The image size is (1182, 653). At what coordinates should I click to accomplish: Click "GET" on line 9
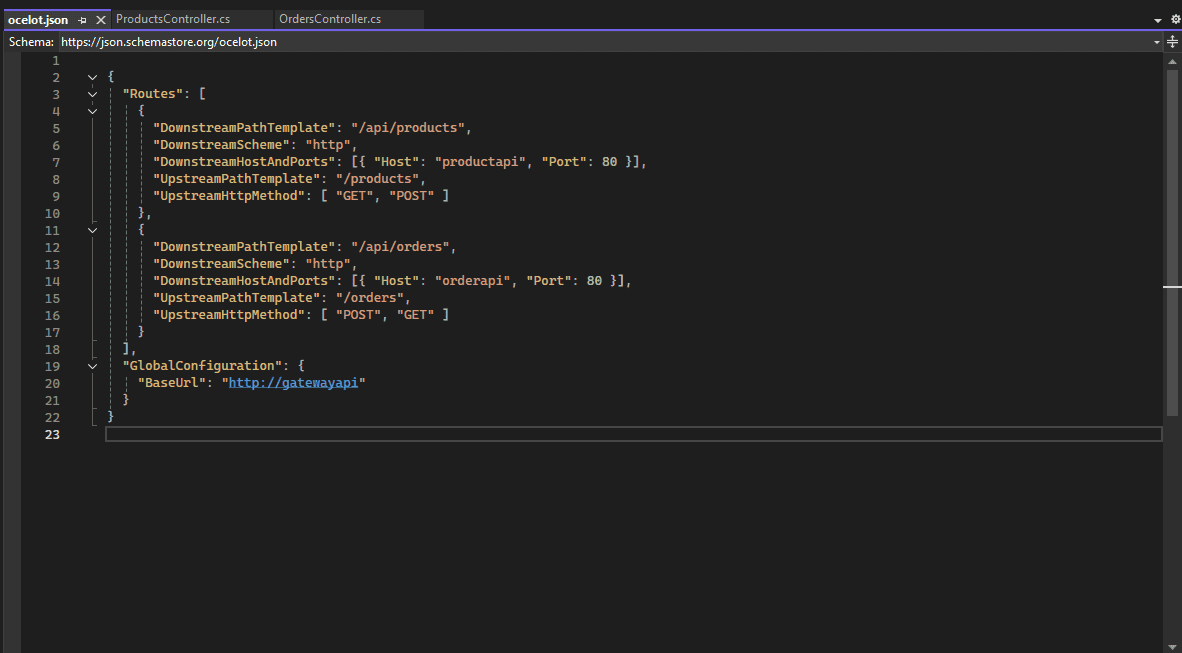pos(354,196)
